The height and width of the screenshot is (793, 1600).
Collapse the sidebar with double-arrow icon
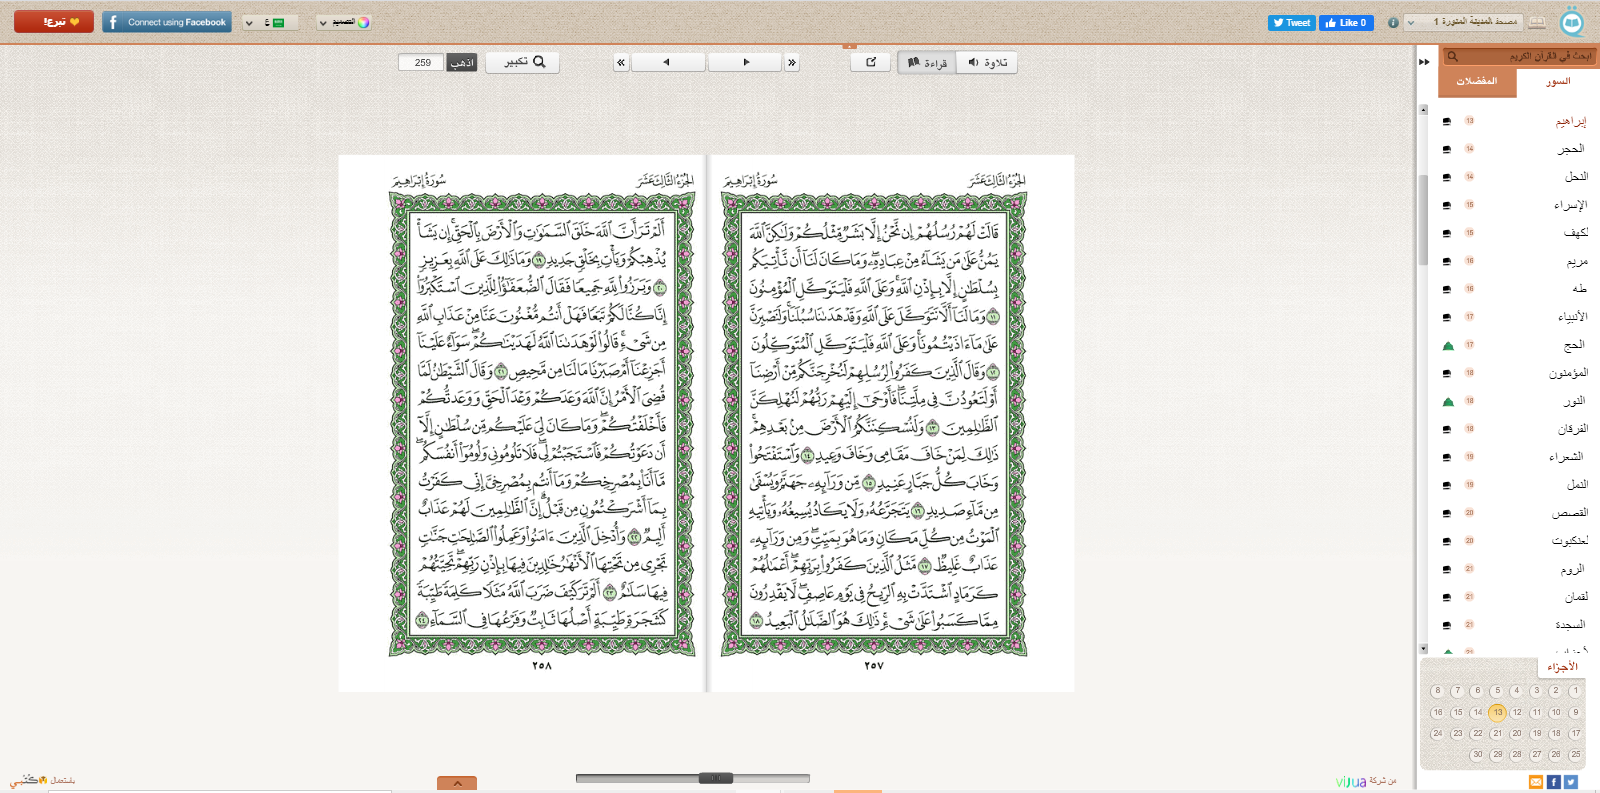[x=1424, y=62]
